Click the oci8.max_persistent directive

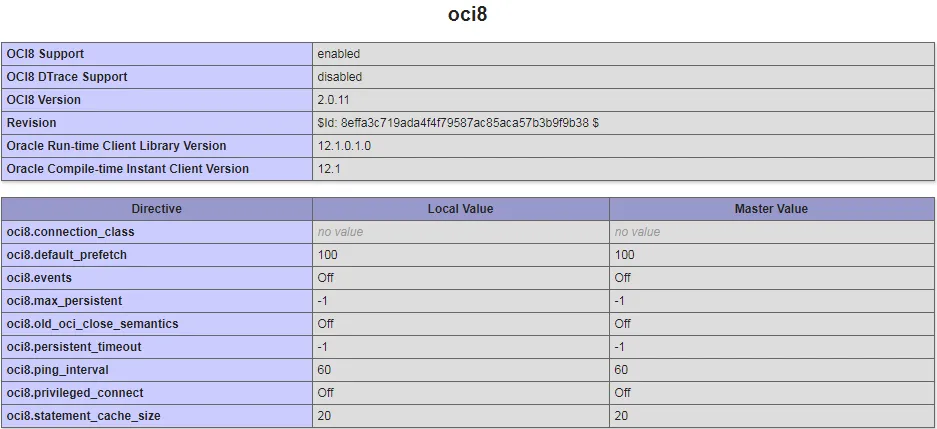click(64, 301)
